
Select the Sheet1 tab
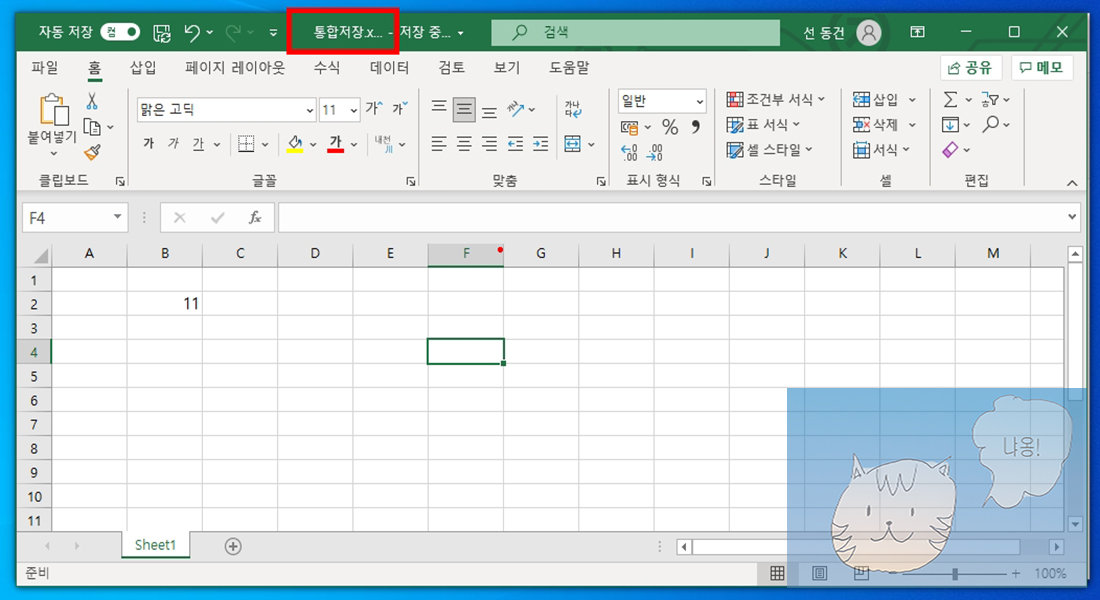point(155,545)
